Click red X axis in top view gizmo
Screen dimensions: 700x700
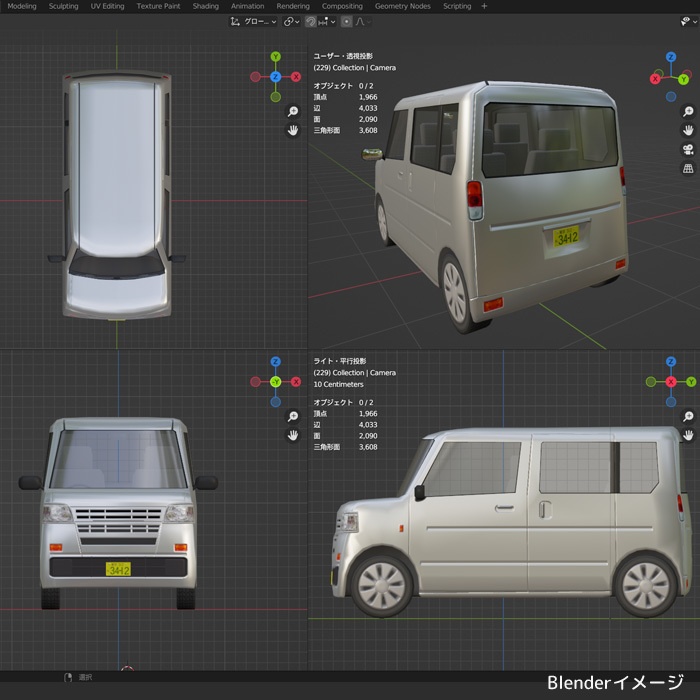[296, 77]
